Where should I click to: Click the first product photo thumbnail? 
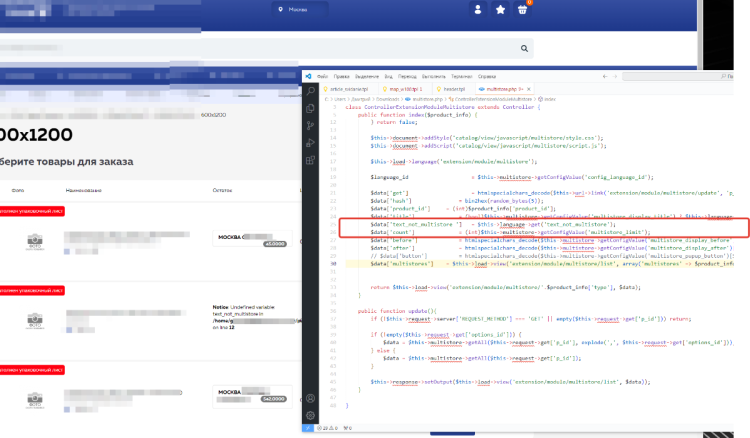(35, 239)
